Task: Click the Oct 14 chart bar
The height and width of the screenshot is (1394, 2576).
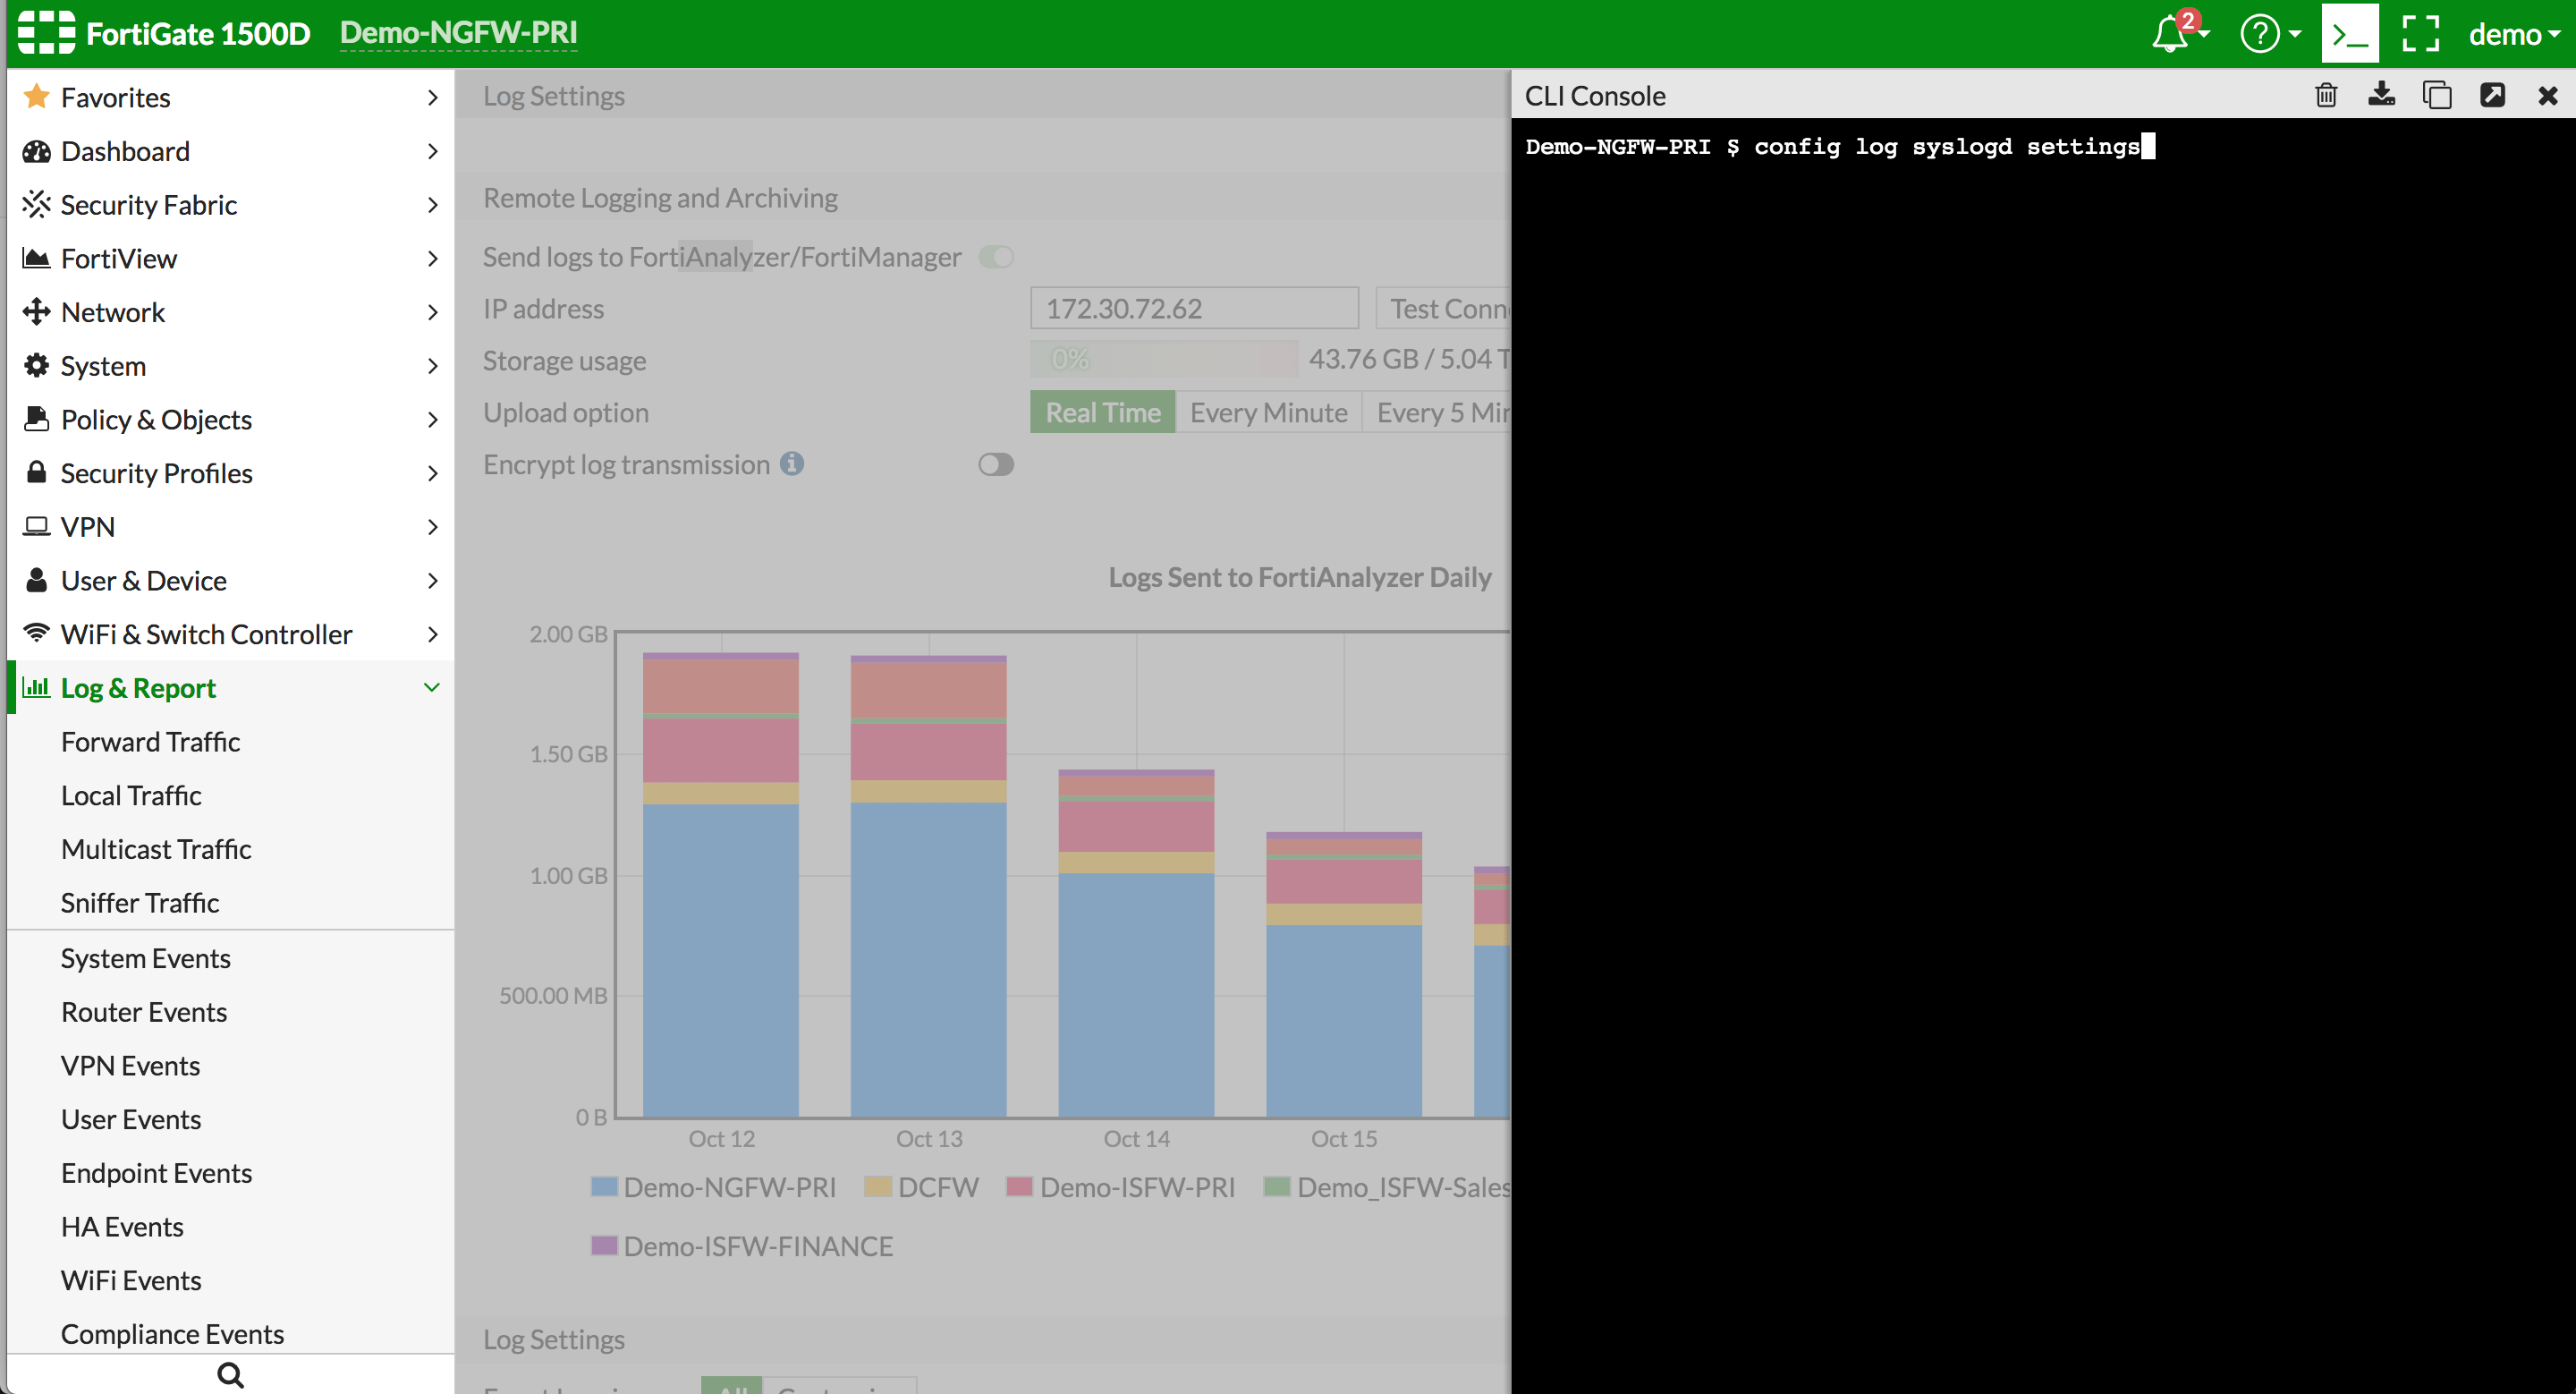Action: [1136, 943]
